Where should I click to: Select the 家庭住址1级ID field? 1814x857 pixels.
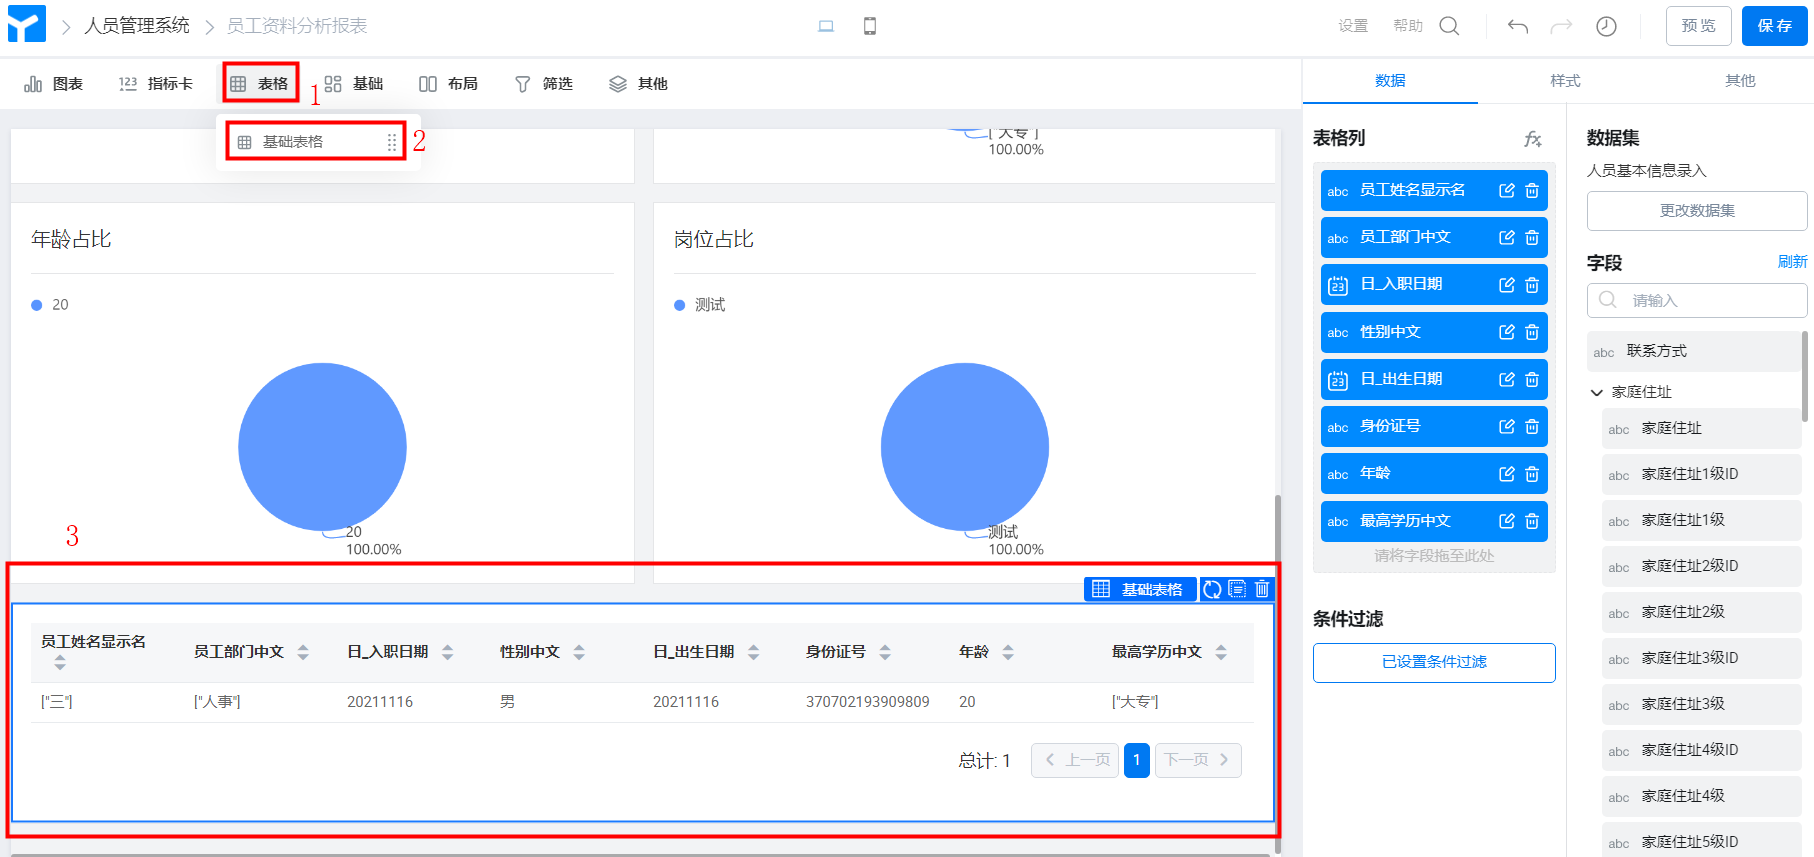(1701, 475)
